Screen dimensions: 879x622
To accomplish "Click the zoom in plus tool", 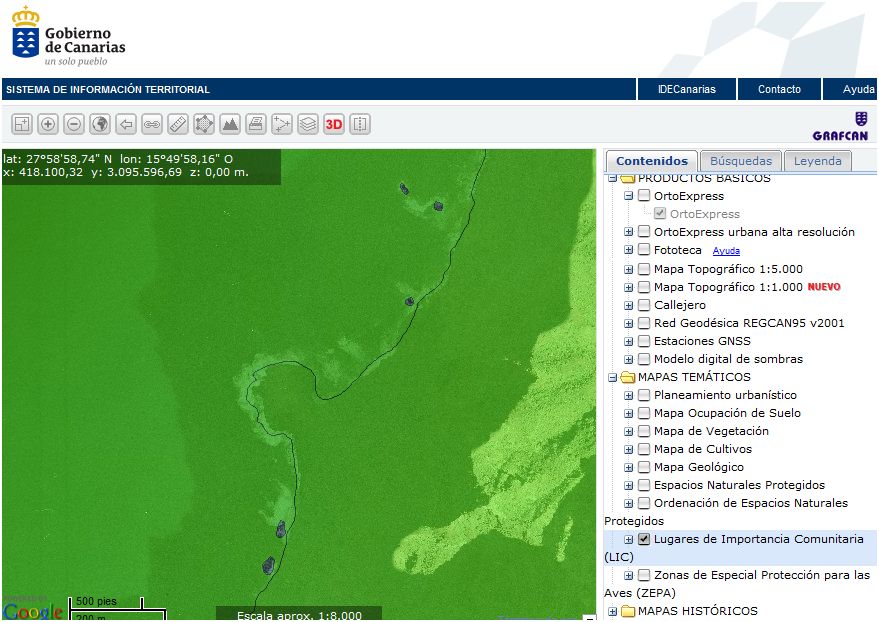I will [x=48, y=124].
